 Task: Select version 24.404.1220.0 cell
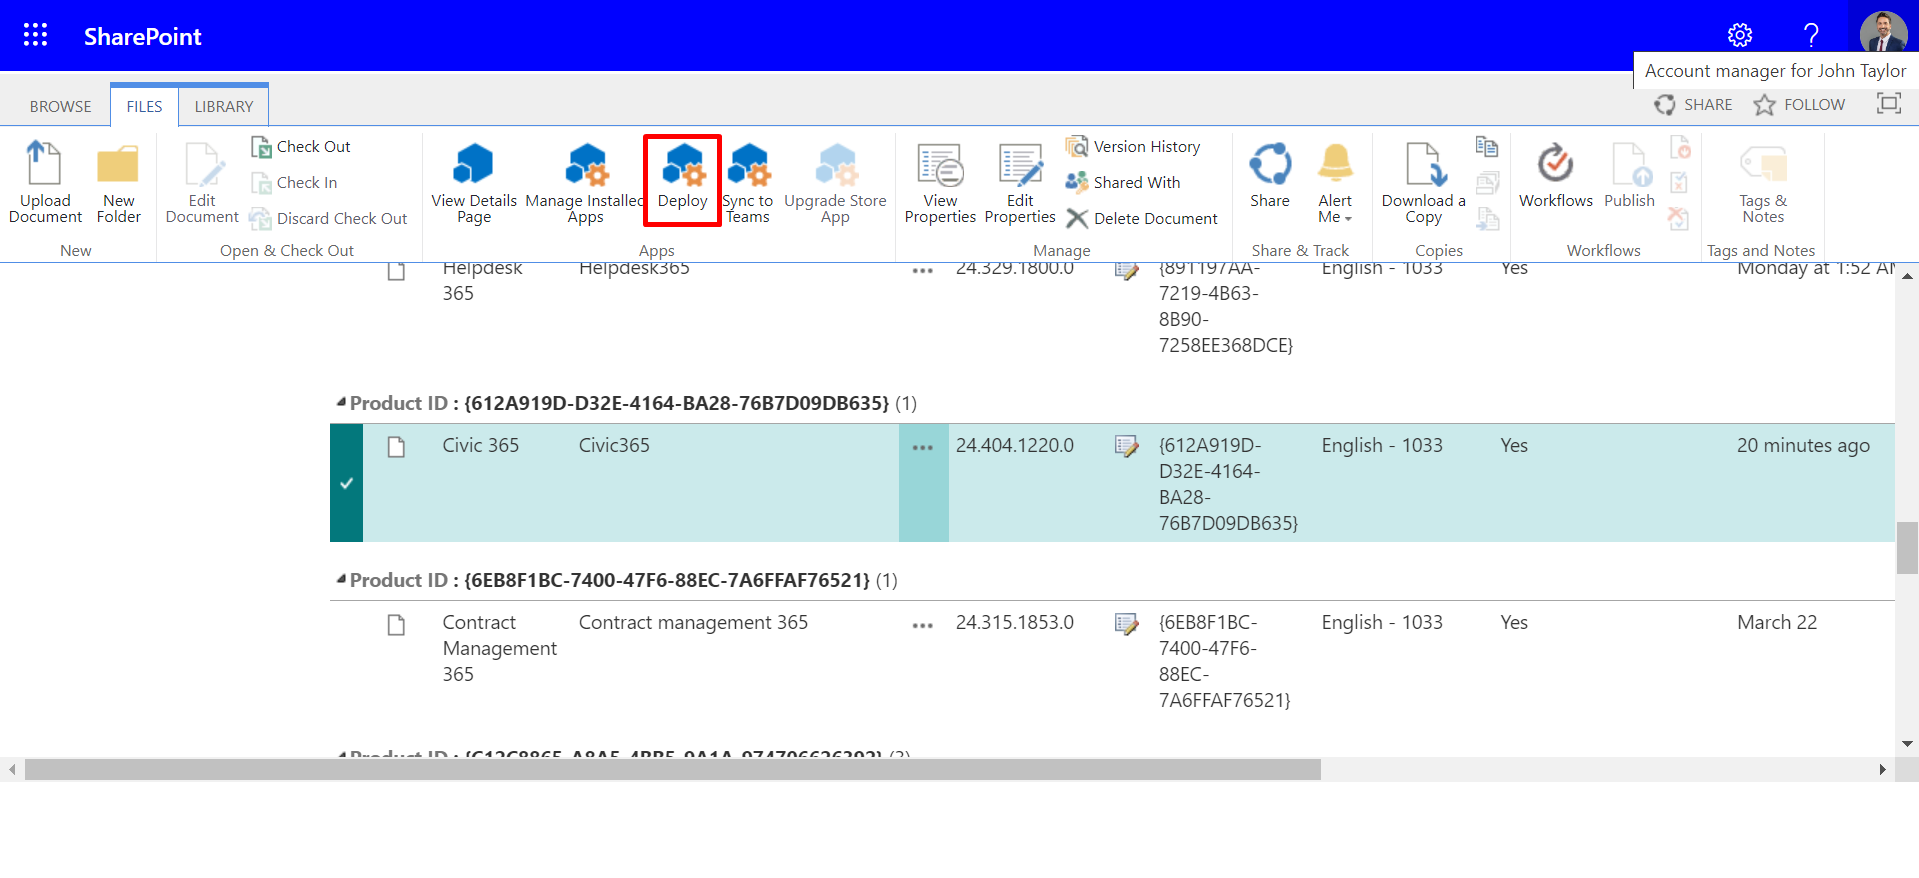point(1015,445)
